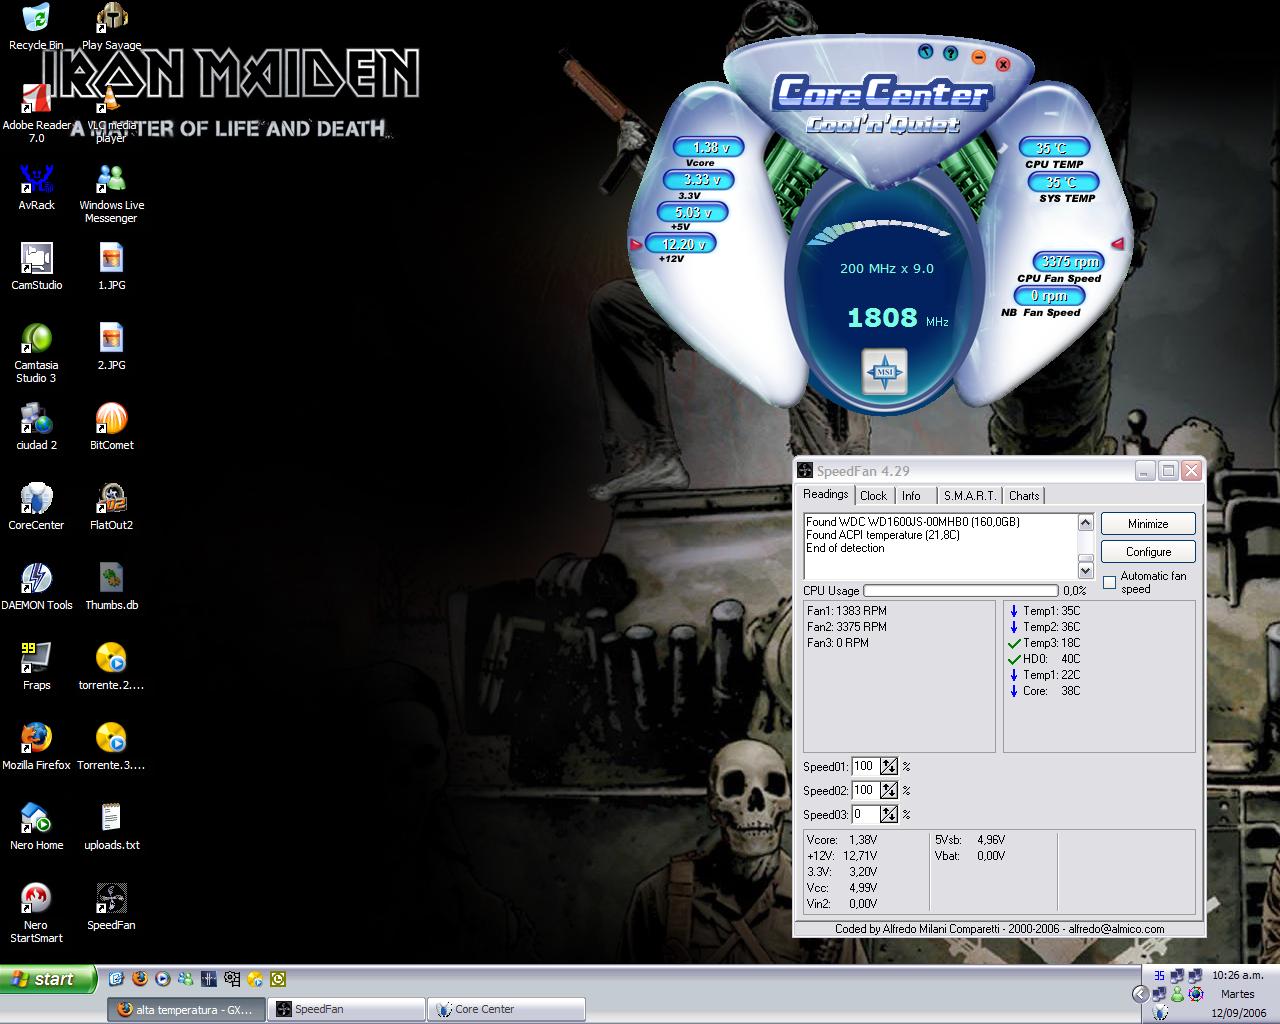Open the S.M.A.R.T. tab in SpeedFan
The image size is (1280, 1024).
pos(970,495)
